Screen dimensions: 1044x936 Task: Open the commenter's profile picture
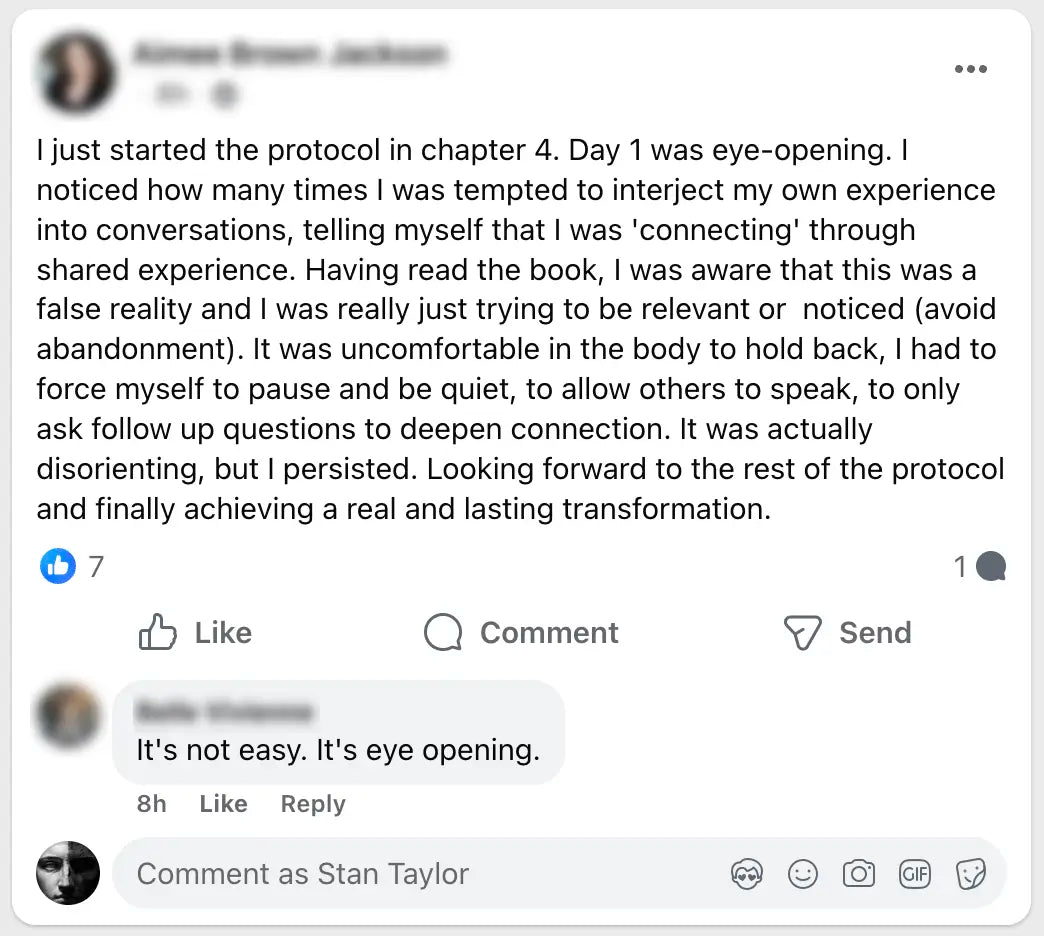click(68, 717)
